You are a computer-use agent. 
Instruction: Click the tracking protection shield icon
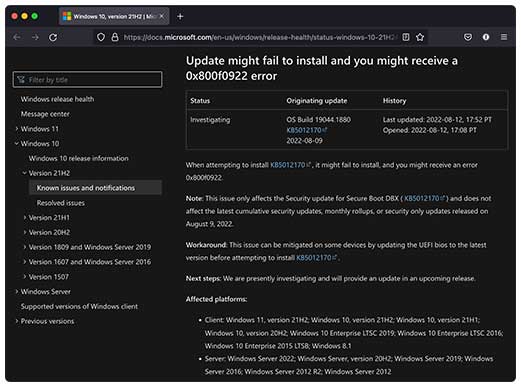point(101,37)
